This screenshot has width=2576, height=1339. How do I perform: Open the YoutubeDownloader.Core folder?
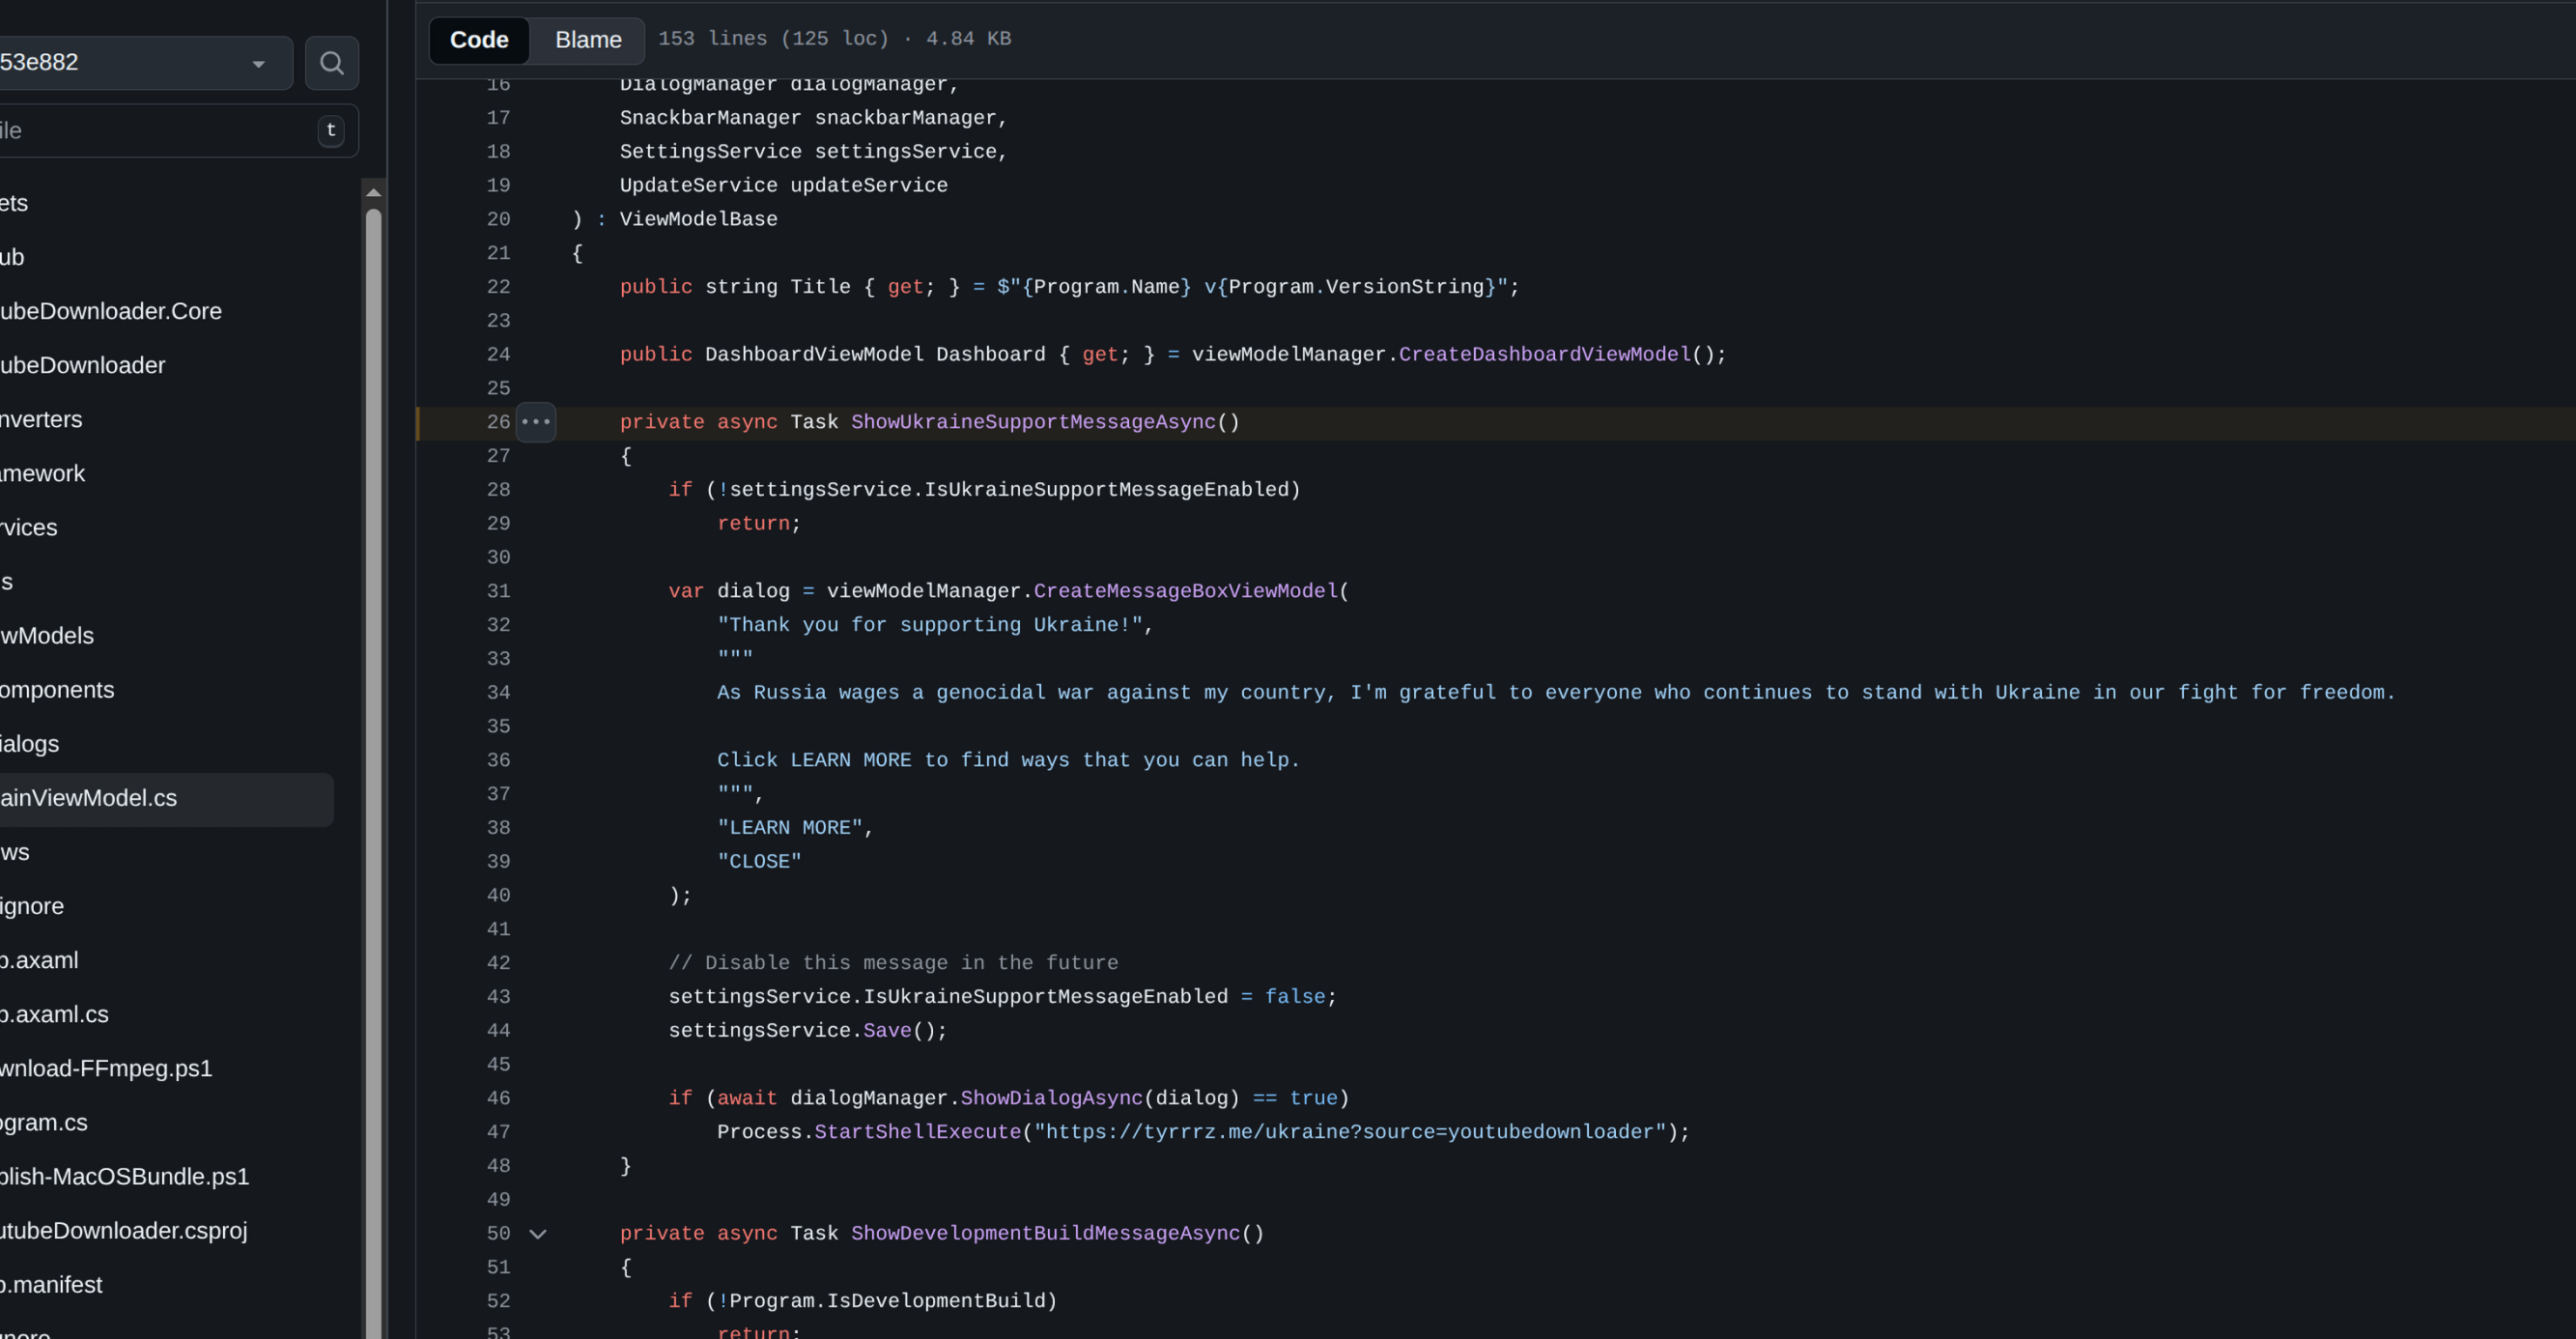tap(110, 311)
